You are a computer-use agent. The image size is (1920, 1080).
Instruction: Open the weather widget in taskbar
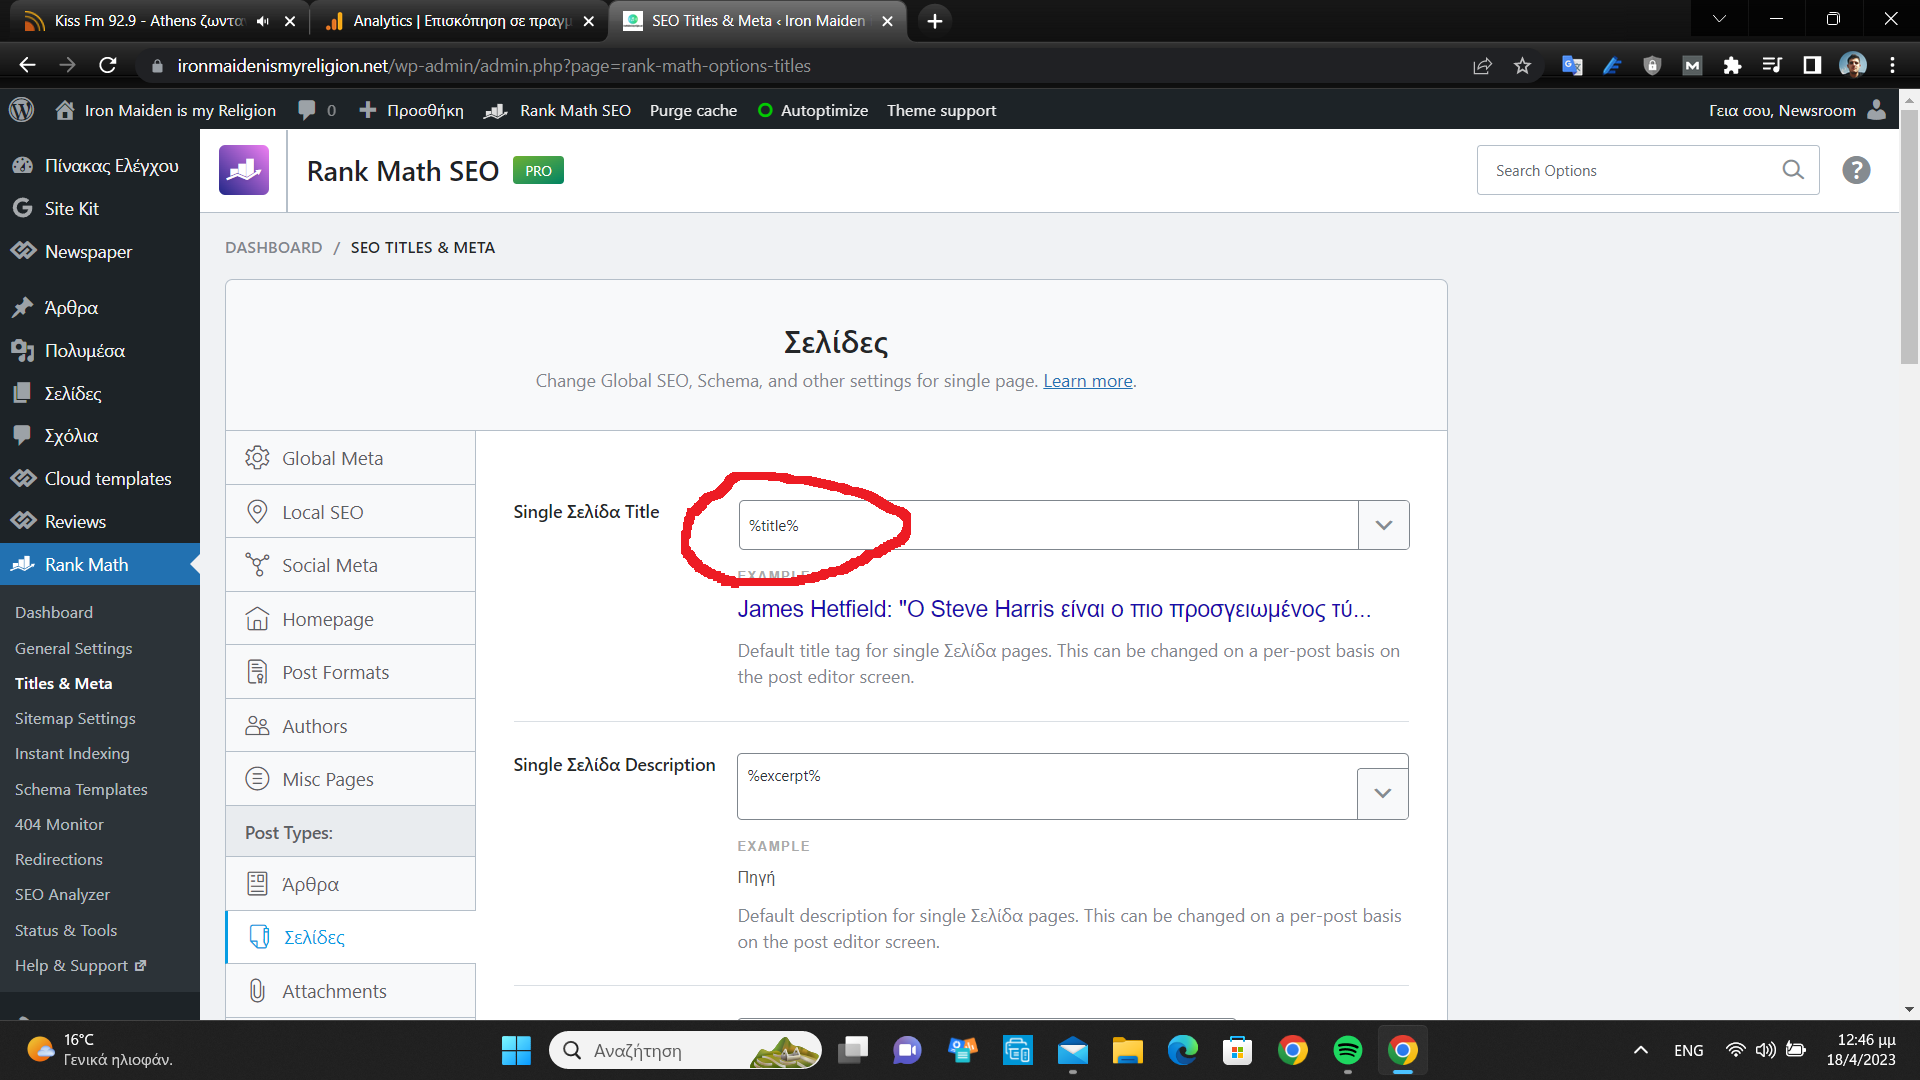98,1050
